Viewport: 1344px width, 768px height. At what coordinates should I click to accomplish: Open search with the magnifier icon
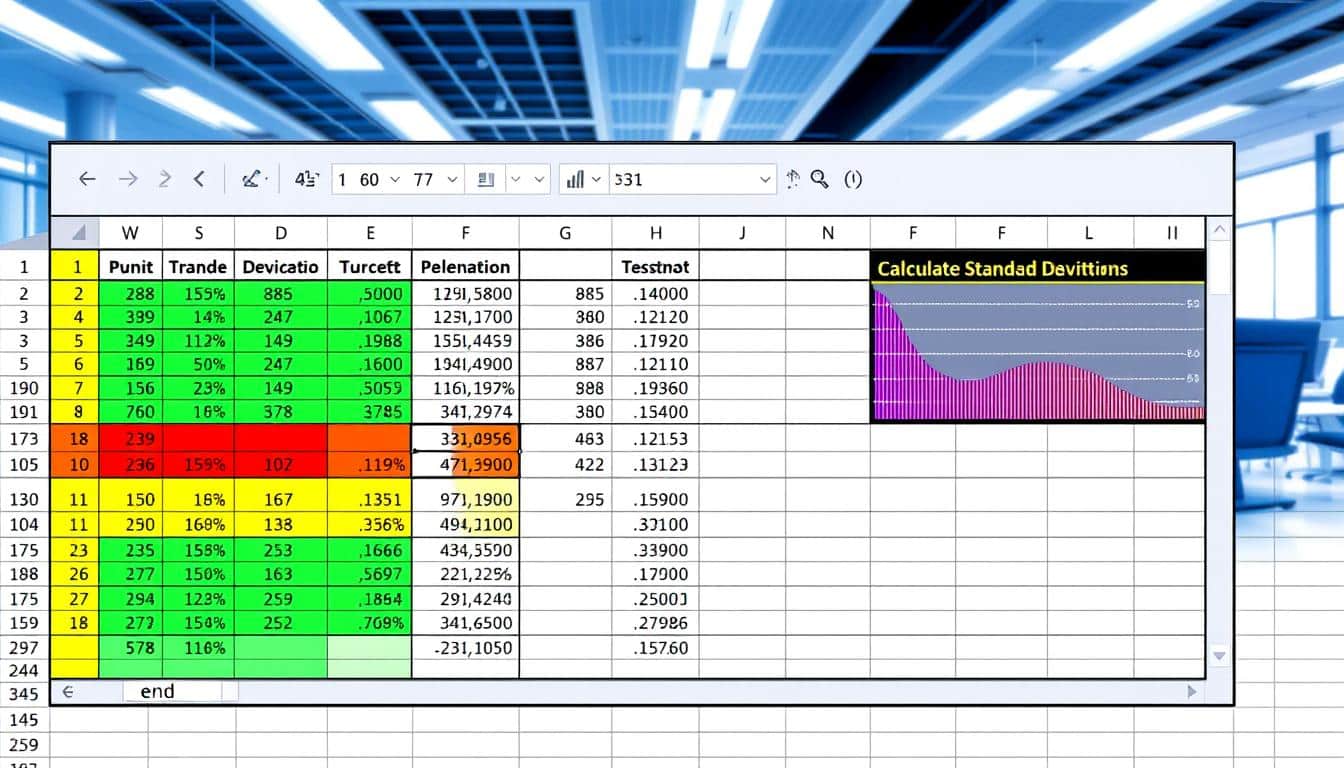[x=820, y=179]
